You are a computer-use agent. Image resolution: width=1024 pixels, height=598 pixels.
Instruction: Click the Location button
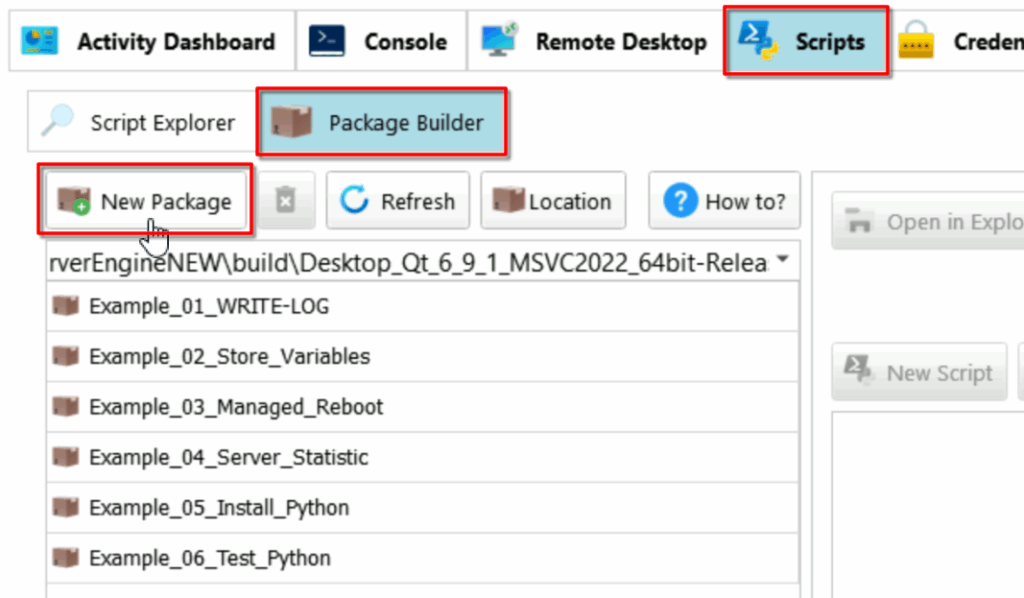tap(553, 201)
